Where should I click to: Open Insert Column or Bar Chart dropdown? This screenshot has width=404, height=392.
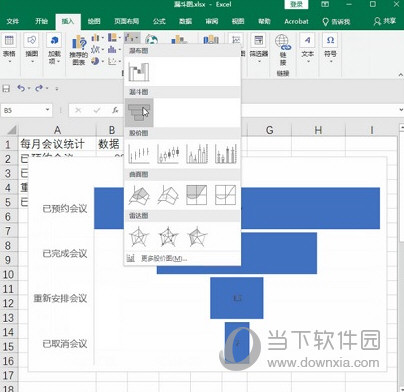tap(97, 38)
